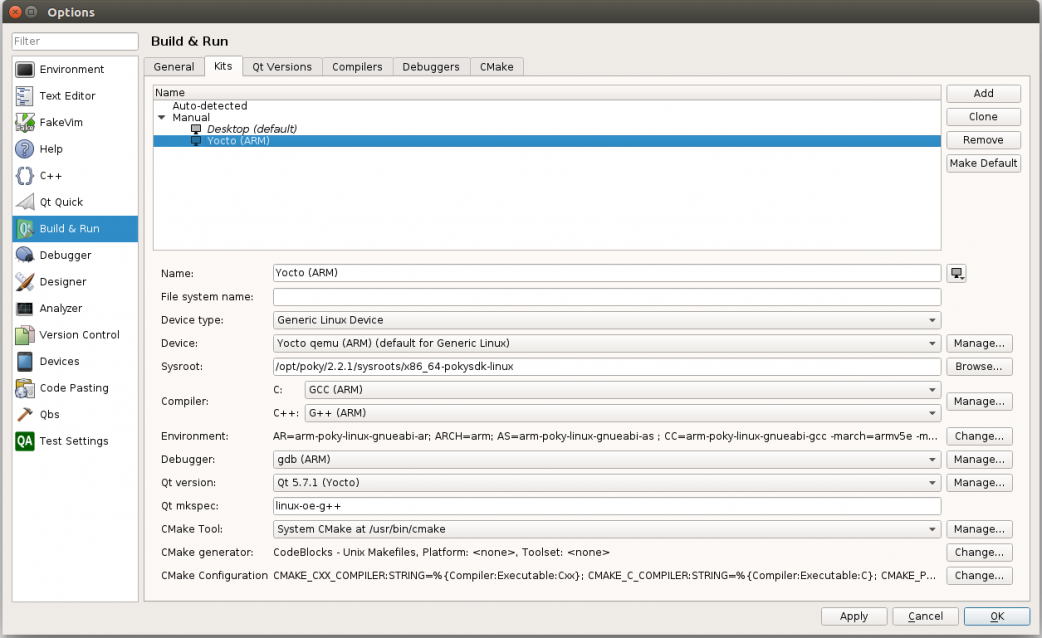
Task: Click the Make Default button
Action: [983, 163]
